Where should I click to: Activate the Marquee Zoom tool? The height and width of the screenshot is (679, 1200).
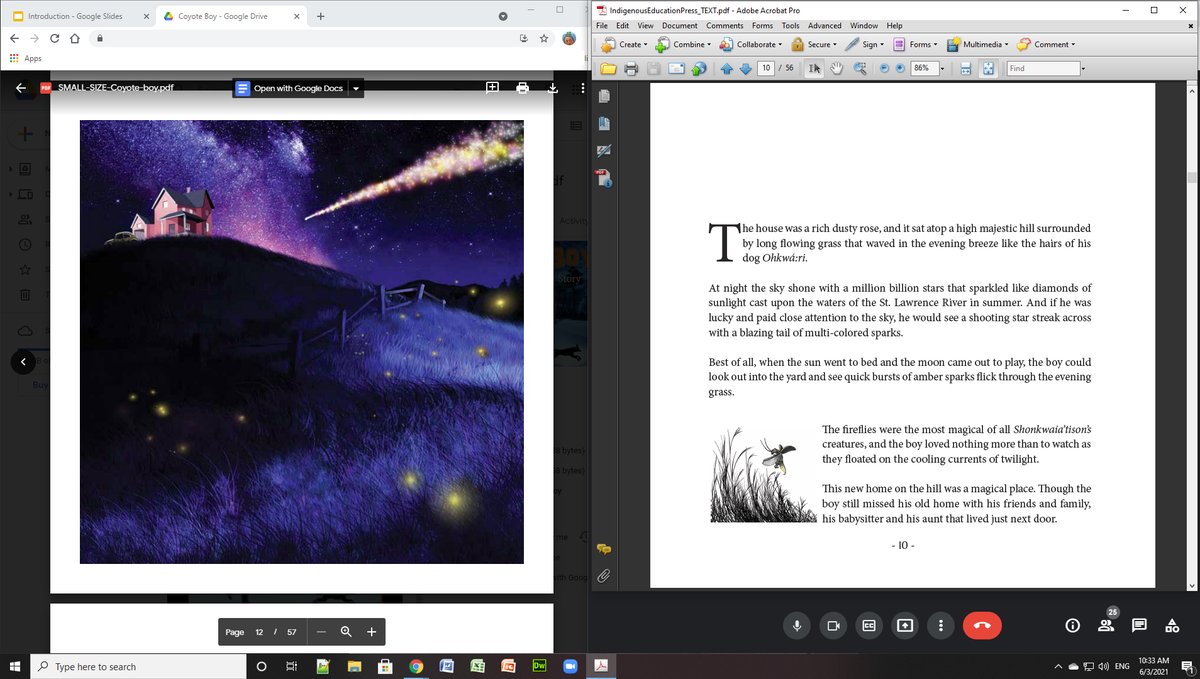coord(860,68)
